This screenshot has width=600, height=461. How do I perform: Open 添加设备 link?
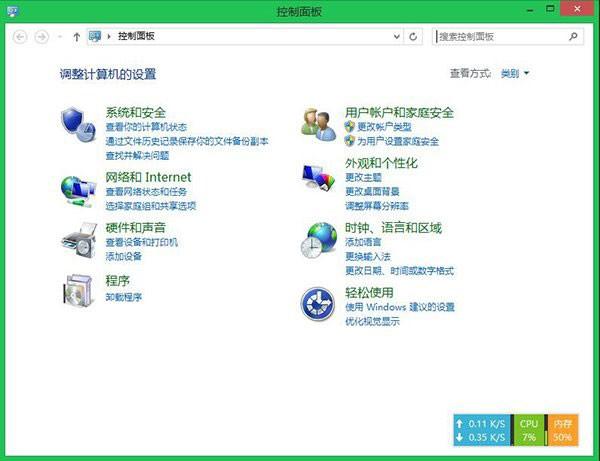click(124, 256)
